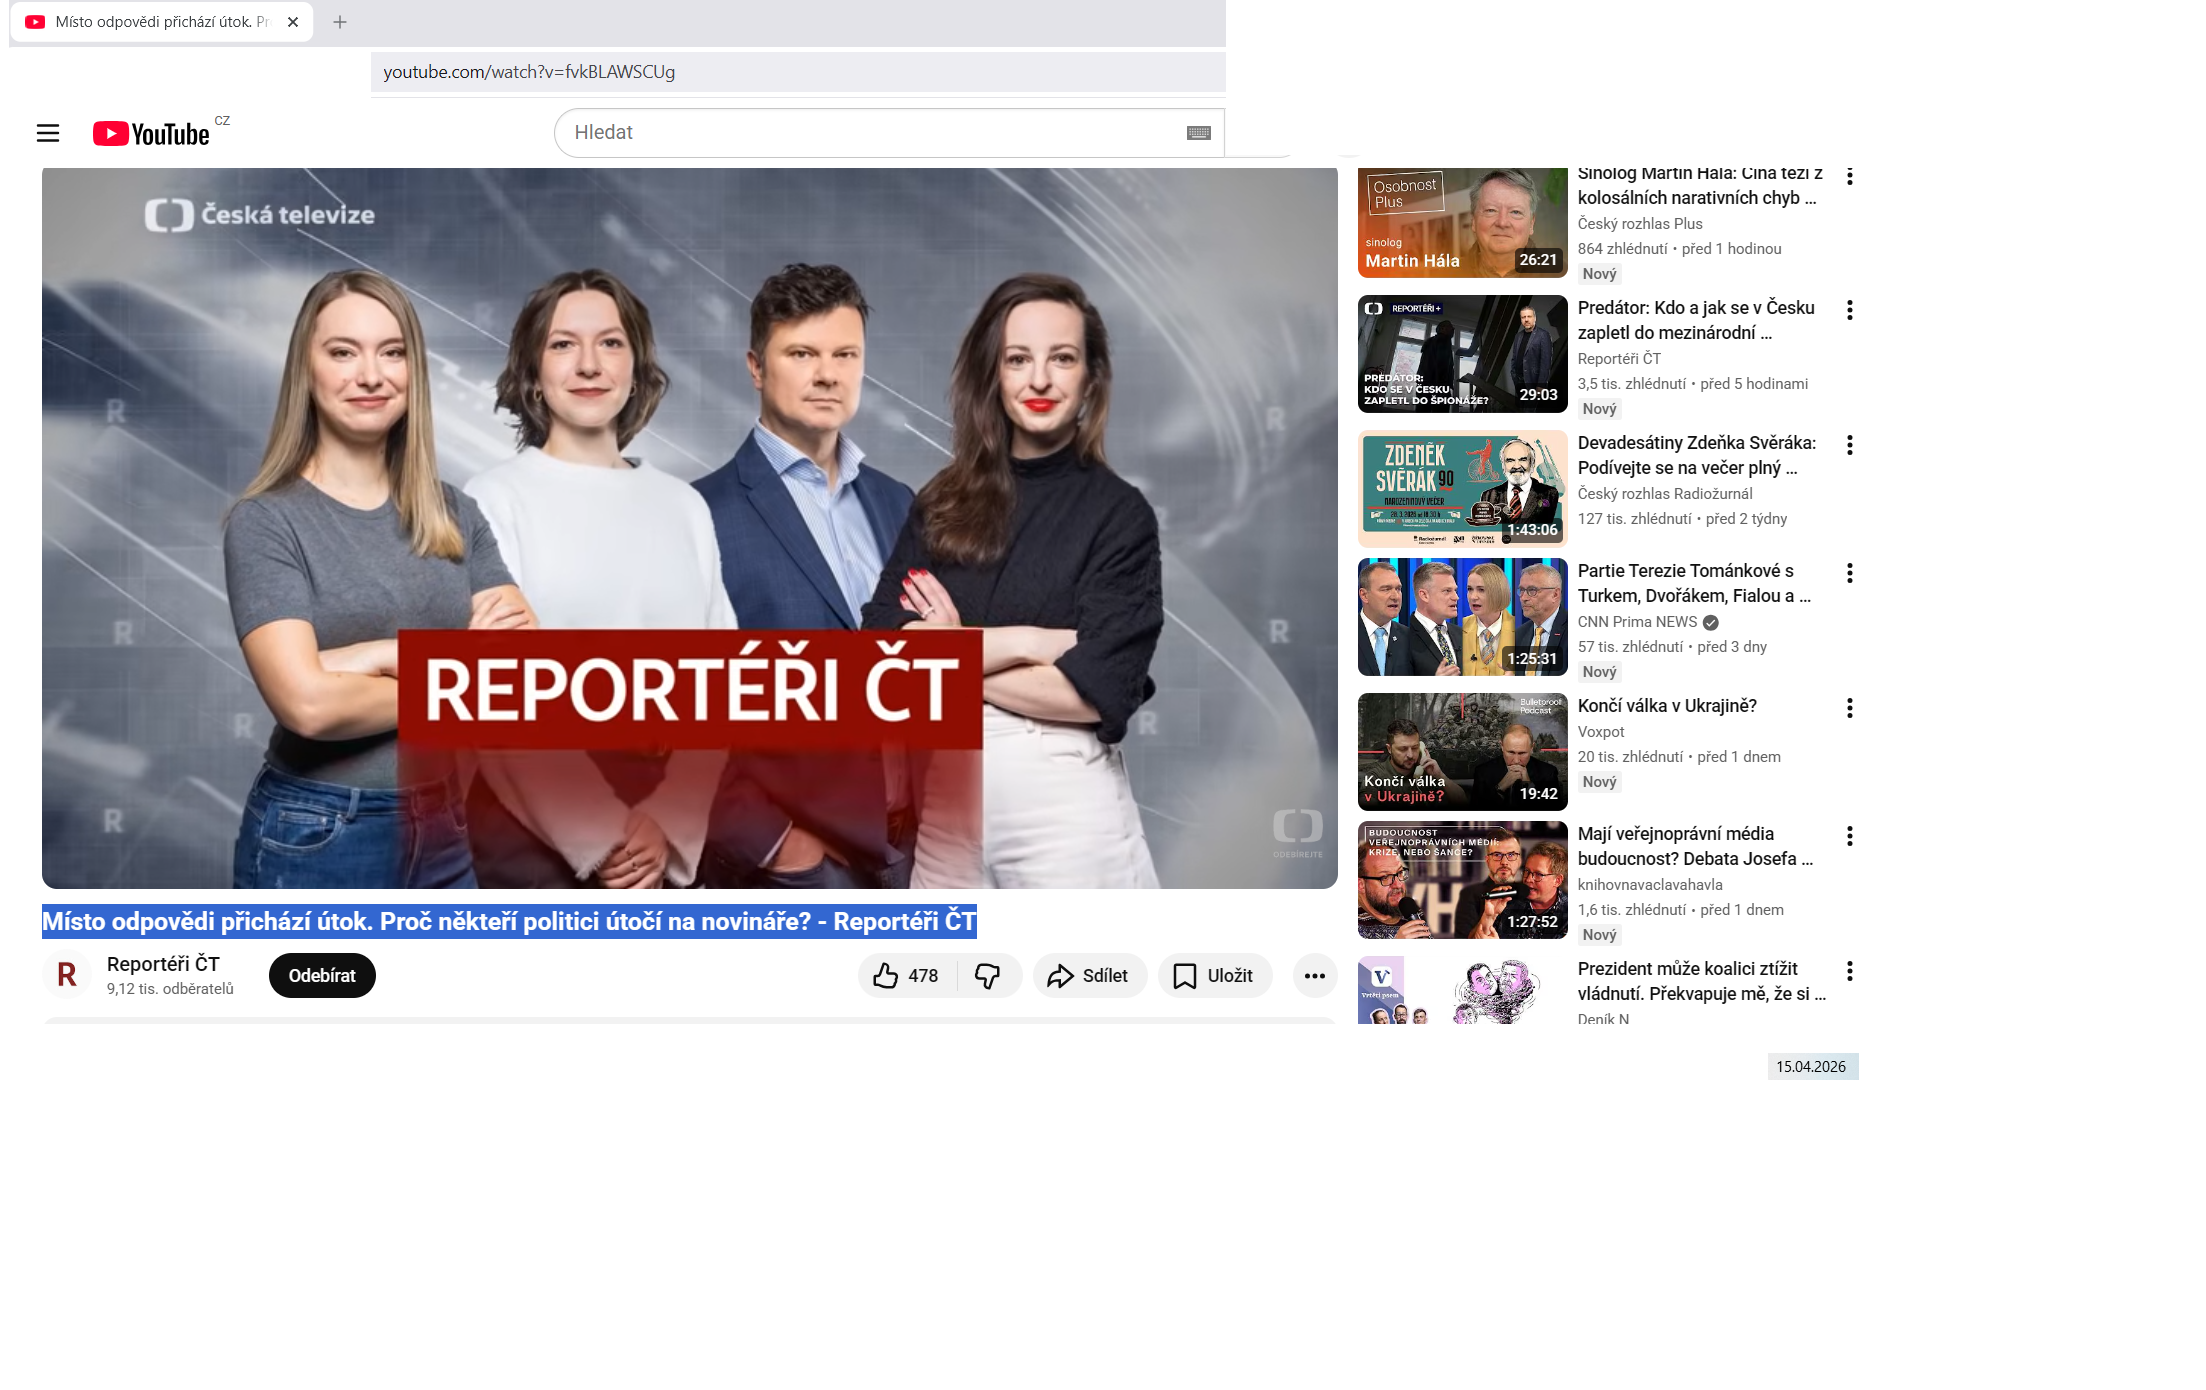Click the YouTube logo home link

152,134
